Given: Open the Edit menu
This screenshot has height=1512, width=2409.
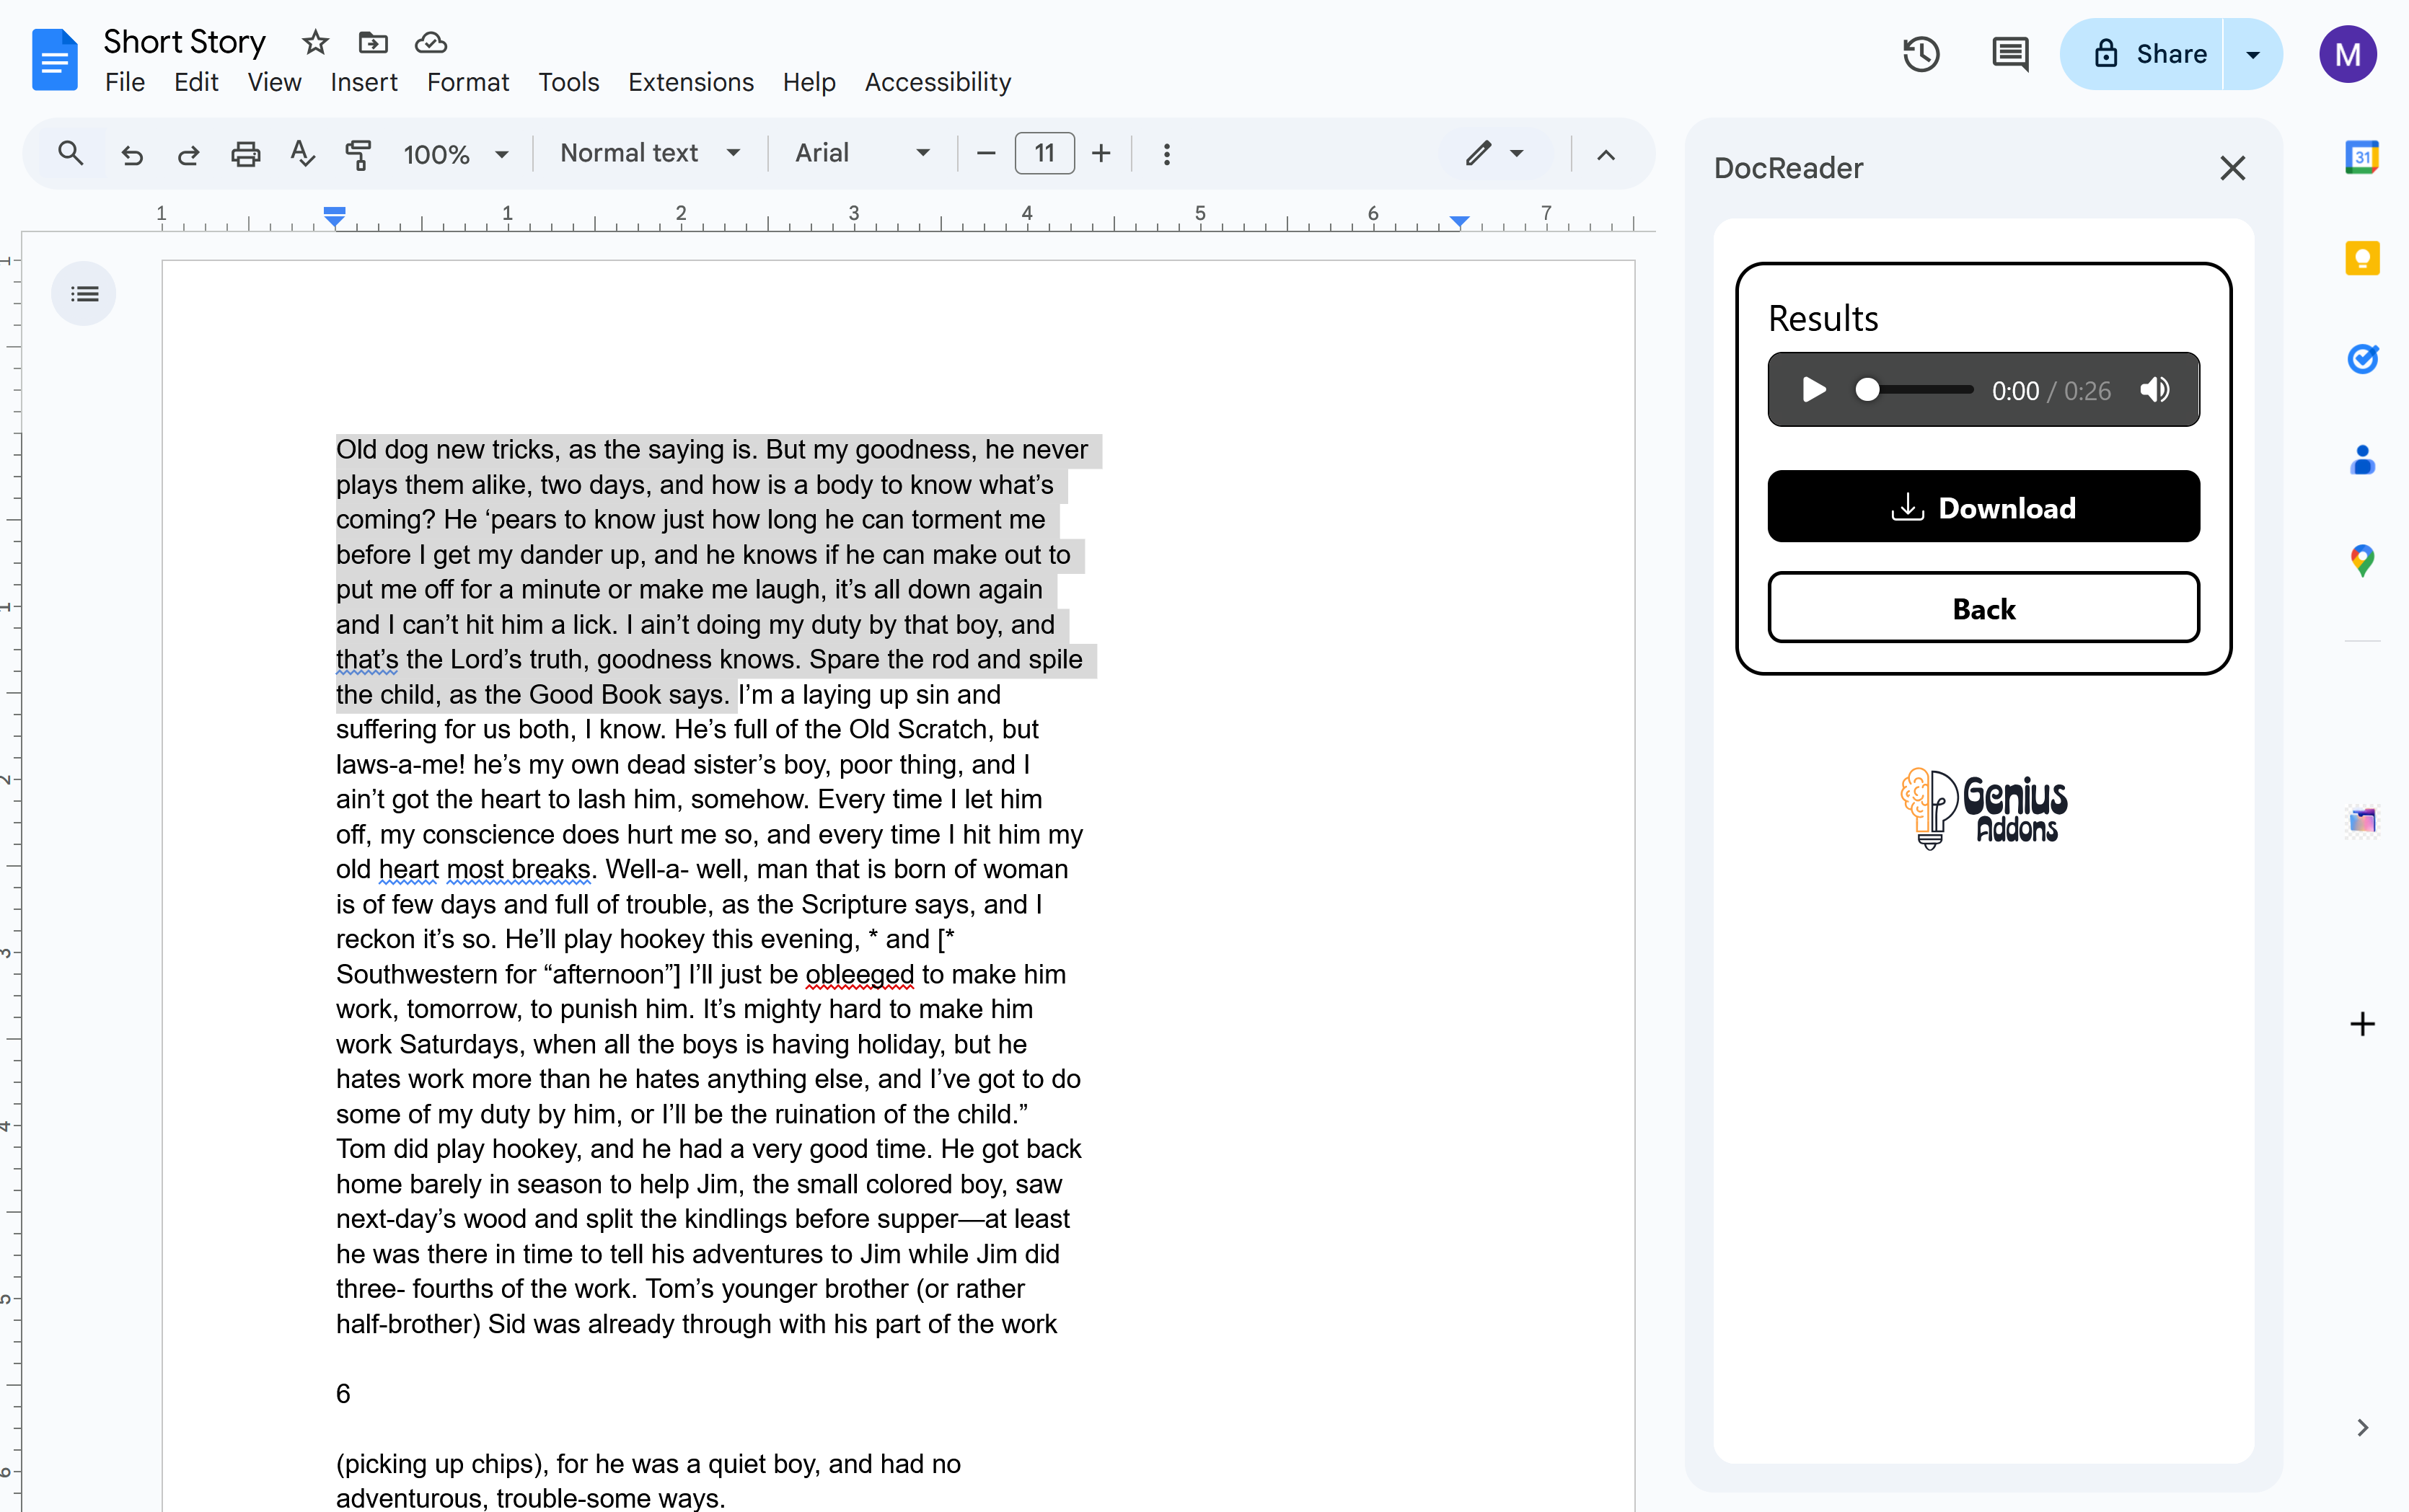Looking at the screenshot, I should point(196,82).
